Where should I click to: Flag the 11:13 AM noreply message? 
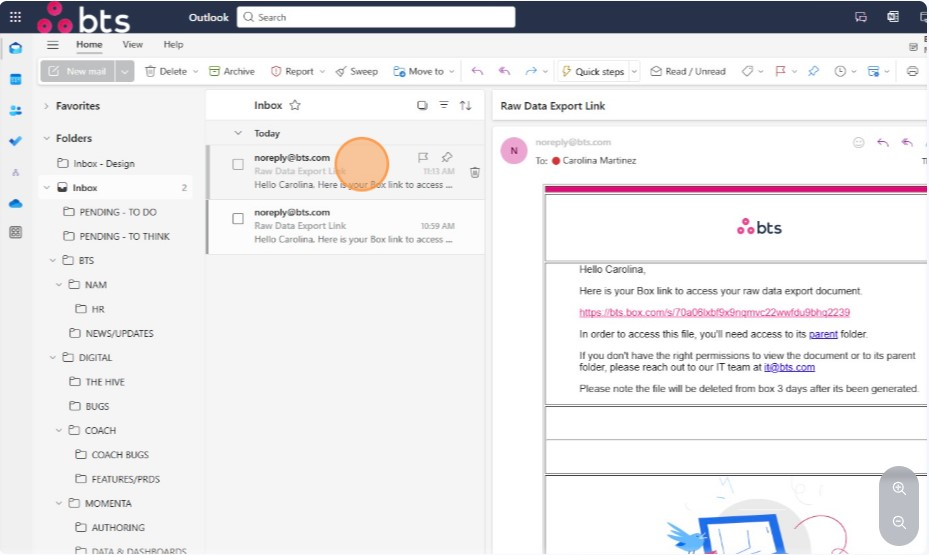pos(422,157)
